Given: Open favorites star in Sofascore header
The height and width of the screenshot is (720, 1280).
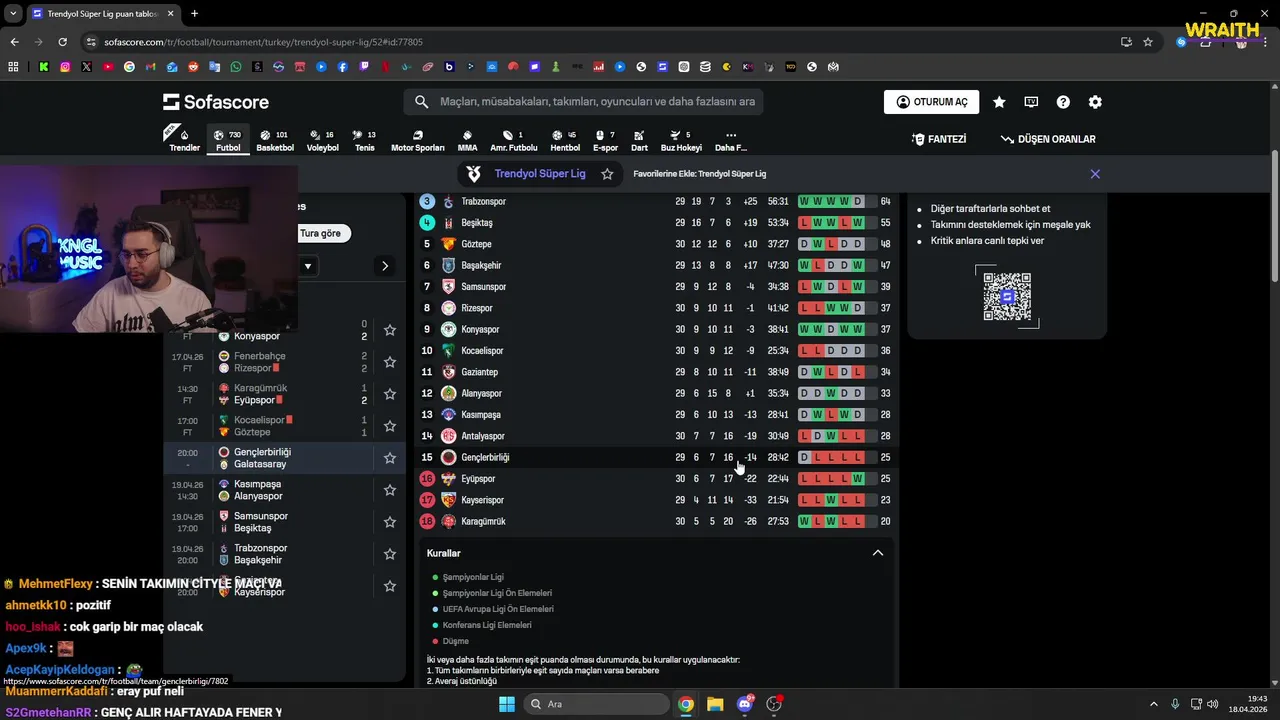Looking at the screenshot, I should [999, 102].
